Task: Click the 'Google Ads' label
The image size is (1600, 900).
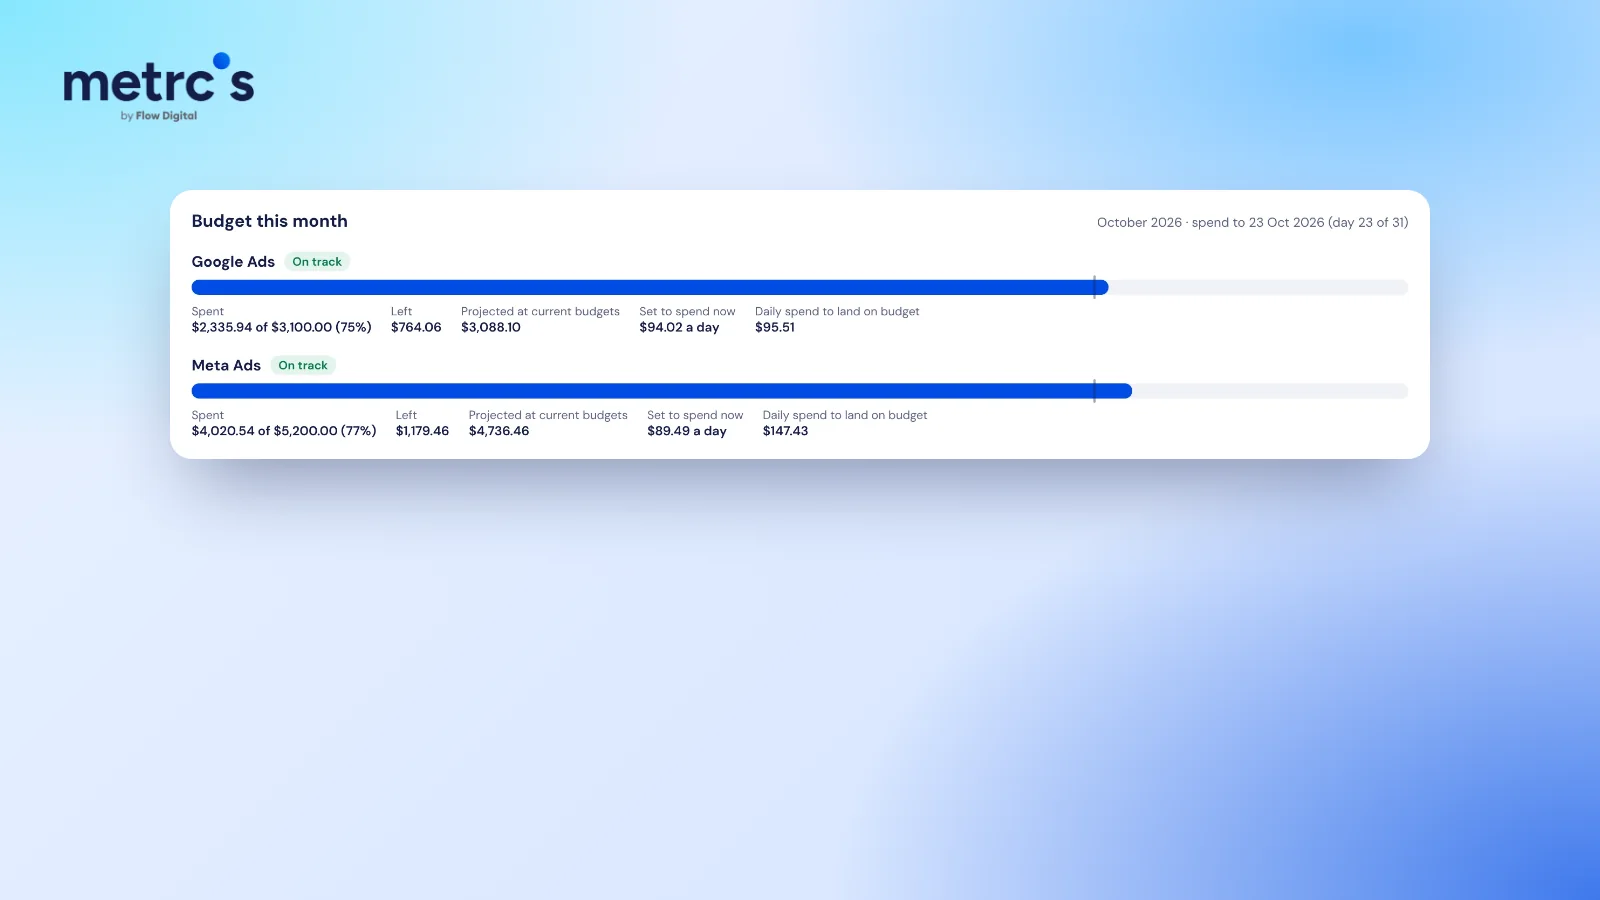Action: pyautogui.click(x=233, y=262)
